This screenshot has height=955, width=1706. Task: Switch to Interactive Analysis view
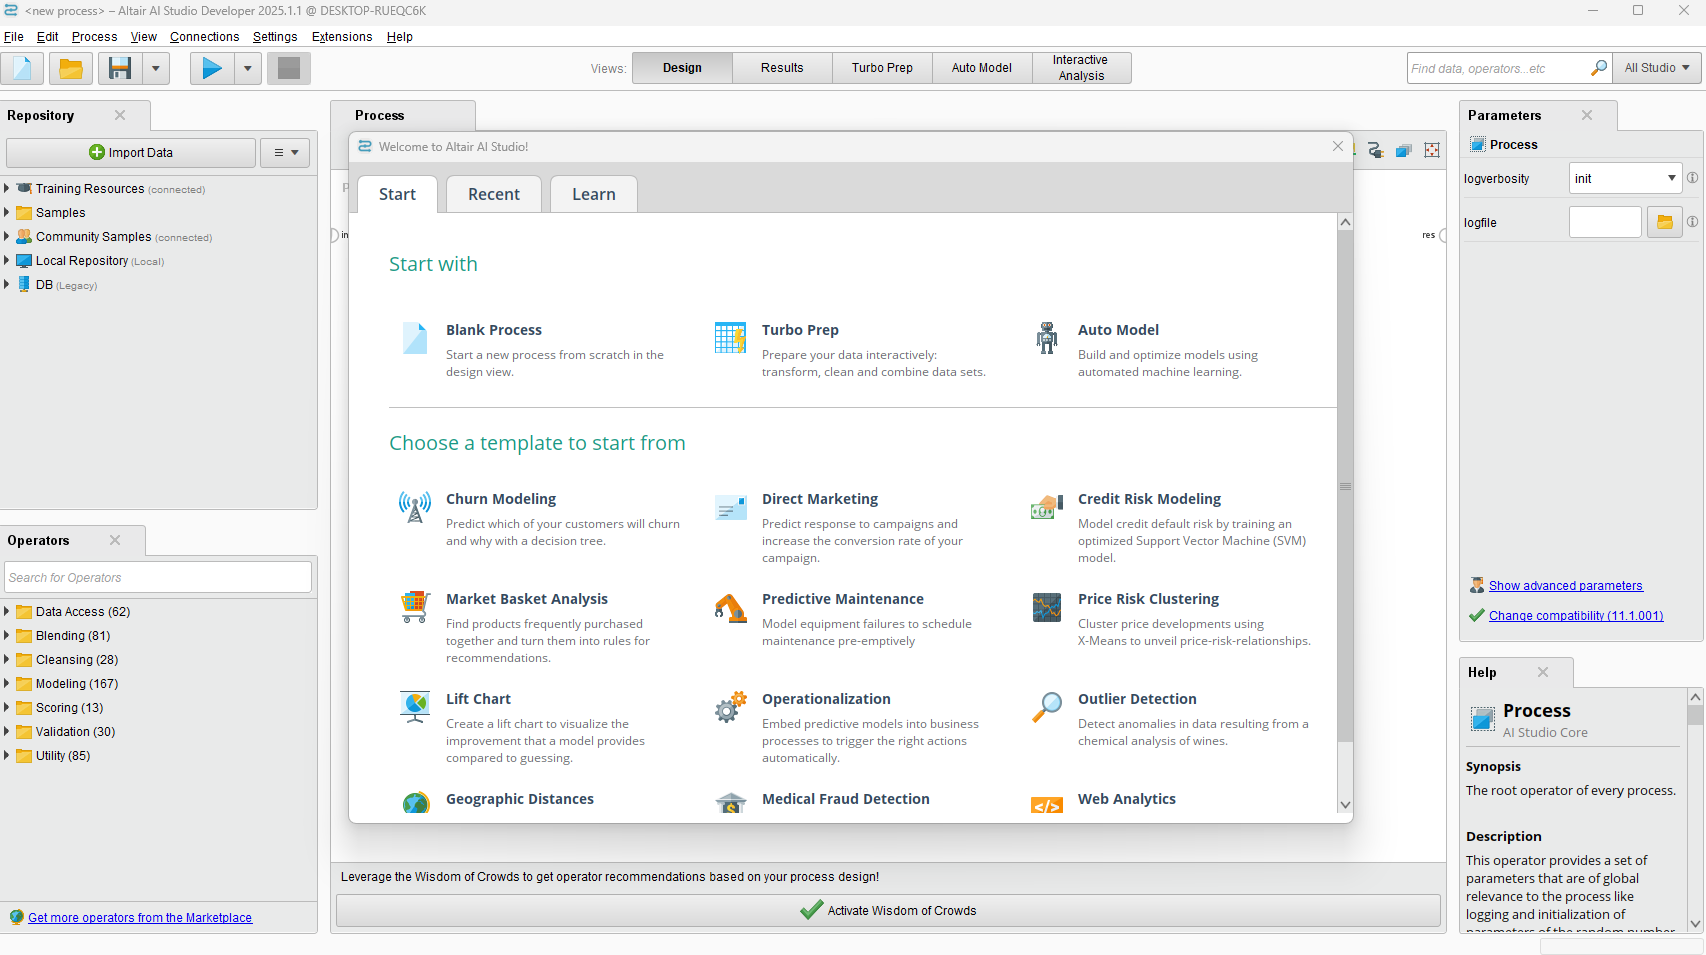[1082, 68]
